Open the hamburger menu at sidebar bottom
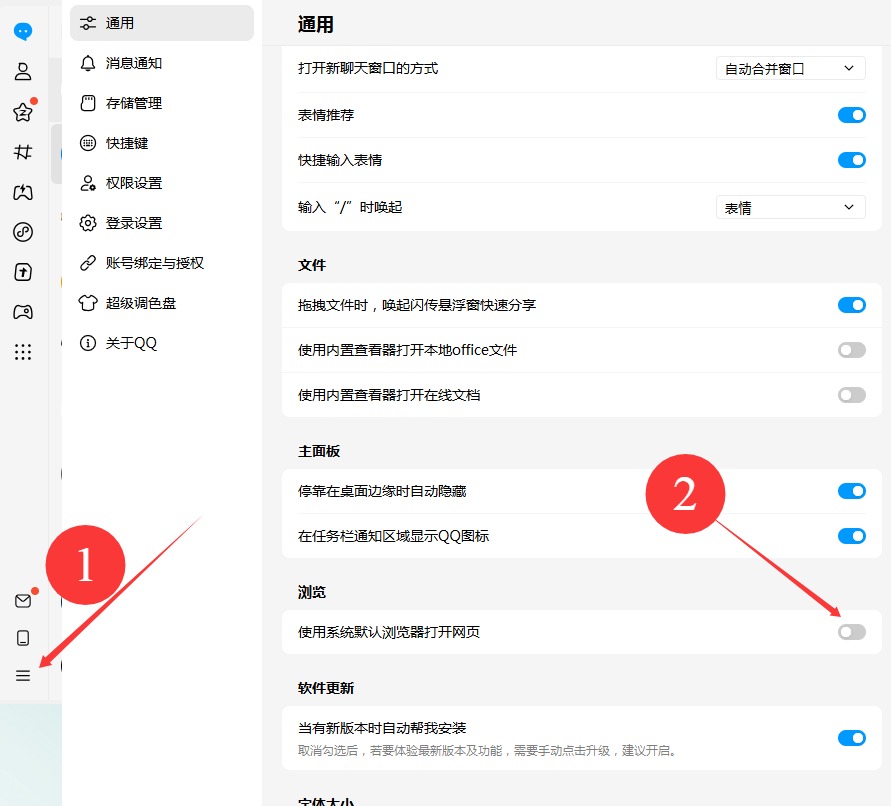This screenshot has width=891, height=806. pyautogui.click(x=23, y=676)
